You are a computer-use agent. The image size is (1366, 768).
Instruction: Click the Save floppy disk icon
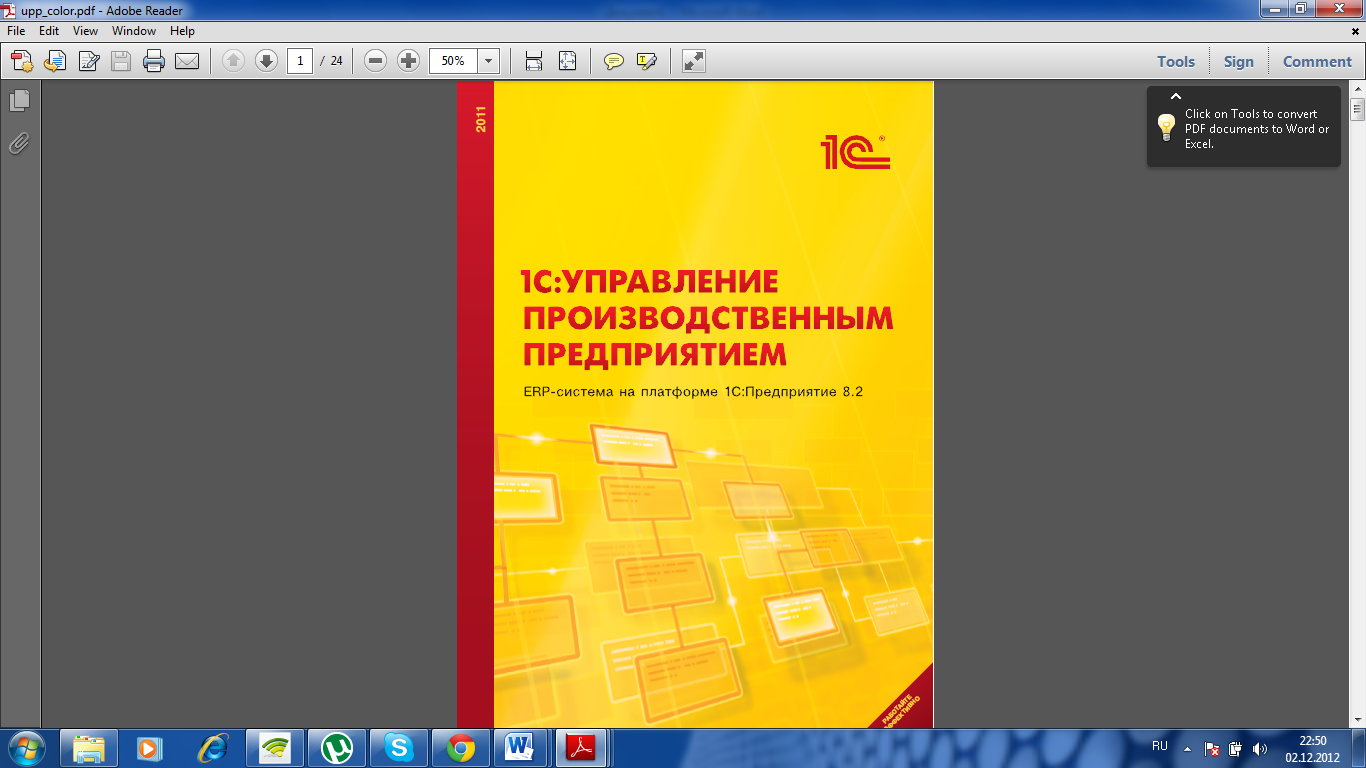(x=121, y=61)
